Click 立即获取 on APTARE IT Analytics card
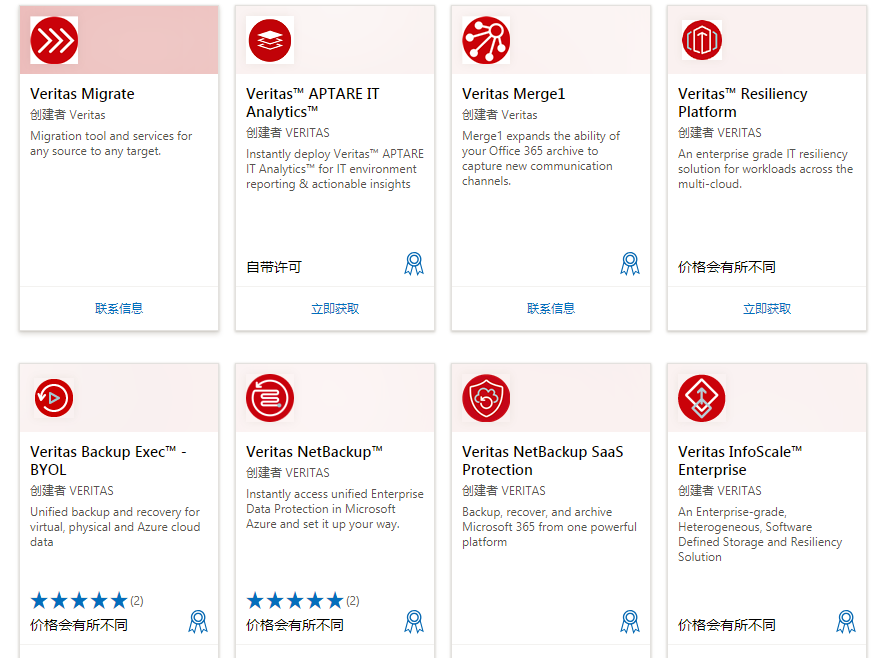Viewport: 882px width, 659px height. 335,309
